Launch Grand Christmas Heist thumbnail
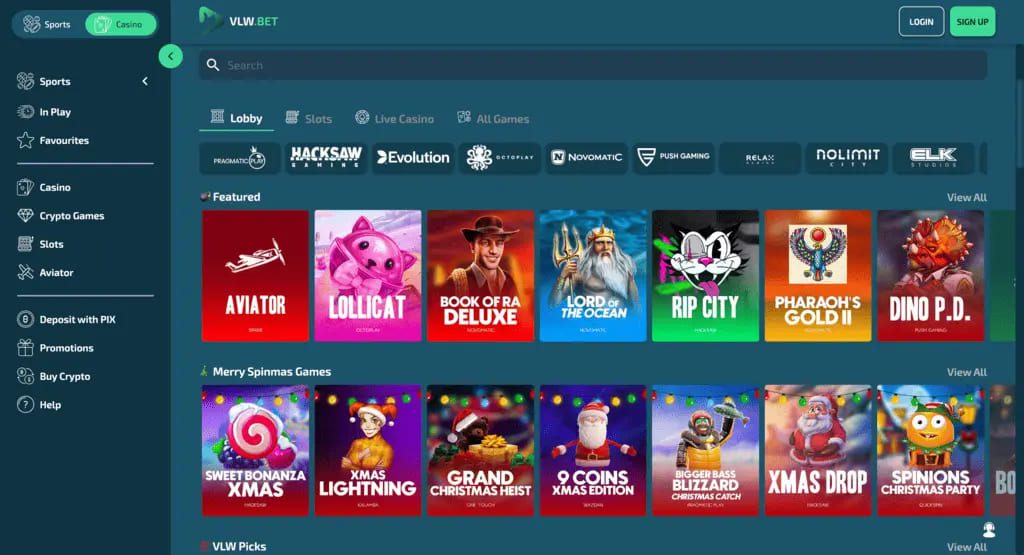The image size is (1024, 555). pos(481,451)
